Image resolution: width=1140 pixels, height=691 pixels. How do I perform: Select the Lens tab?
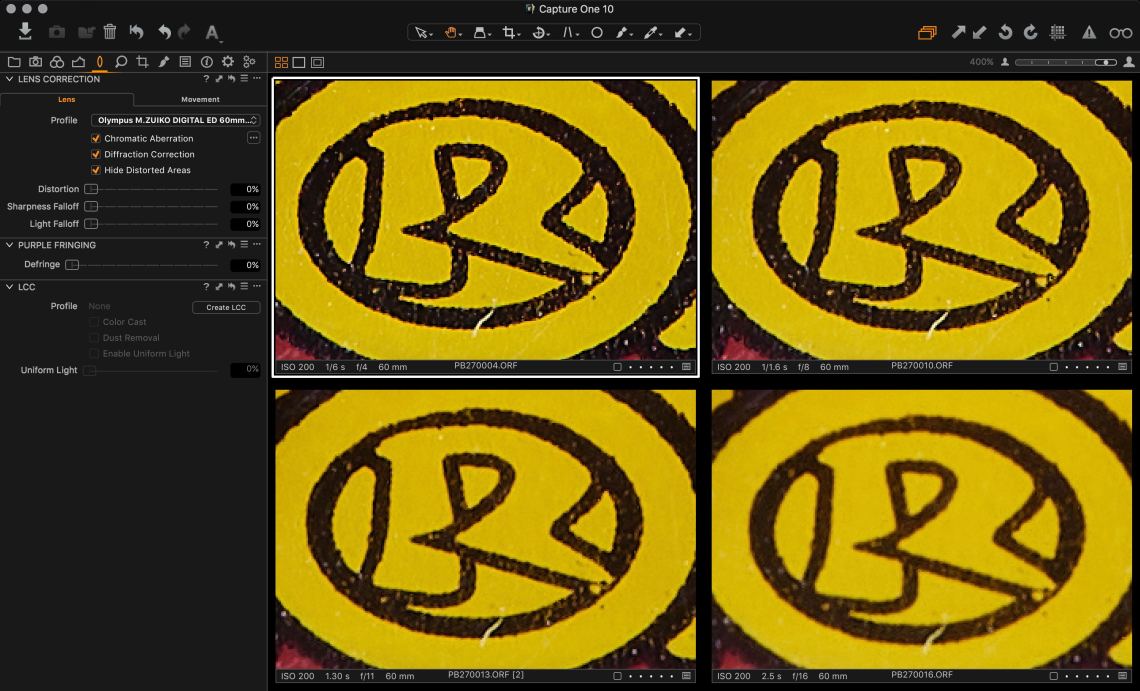[66, 99]
